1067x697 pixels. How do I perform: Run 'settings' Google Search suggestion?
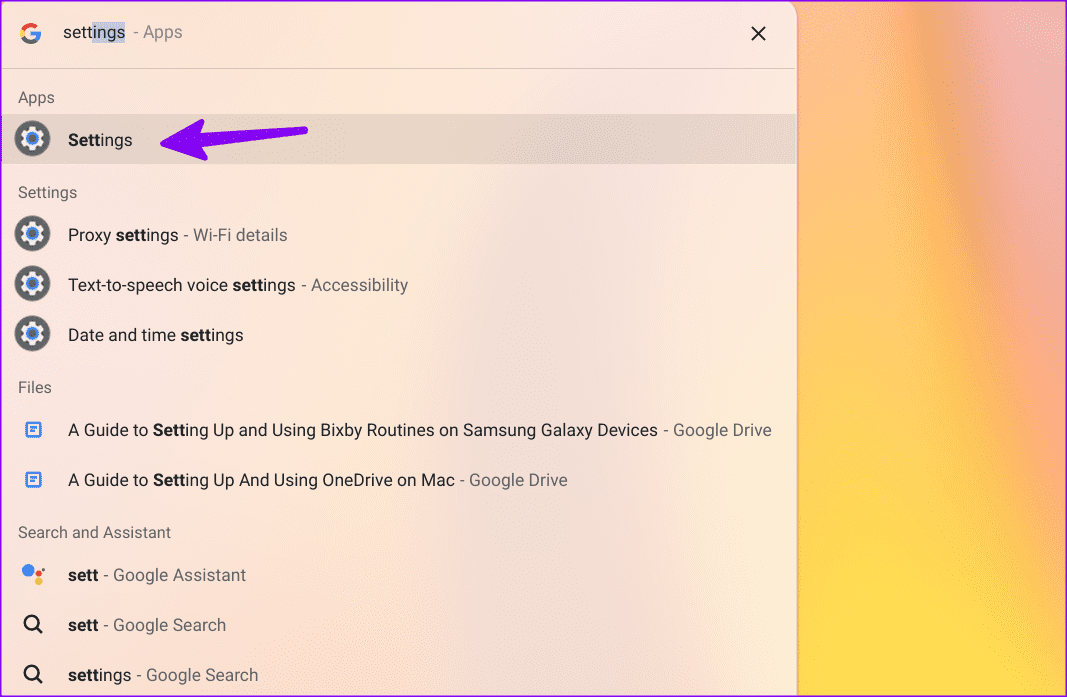(x=398, y=675)
